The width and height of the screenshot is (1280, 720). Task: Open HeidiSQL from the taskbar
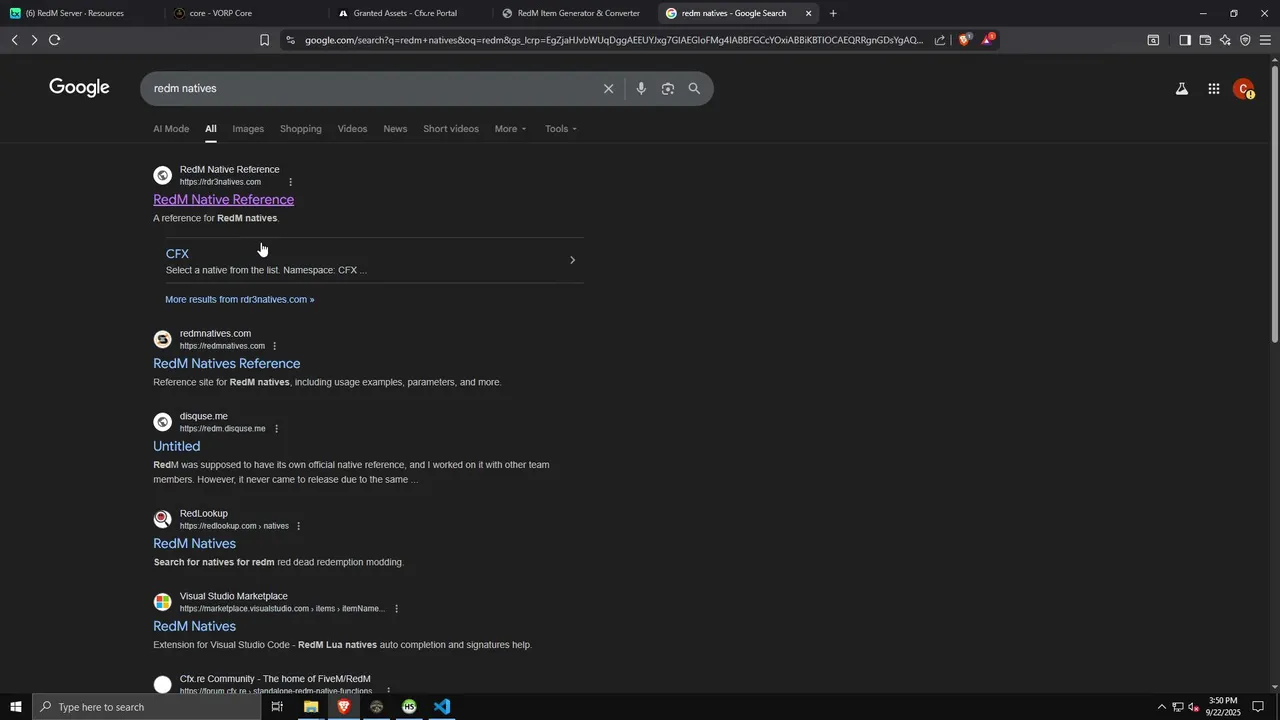[x=409, y=707]
